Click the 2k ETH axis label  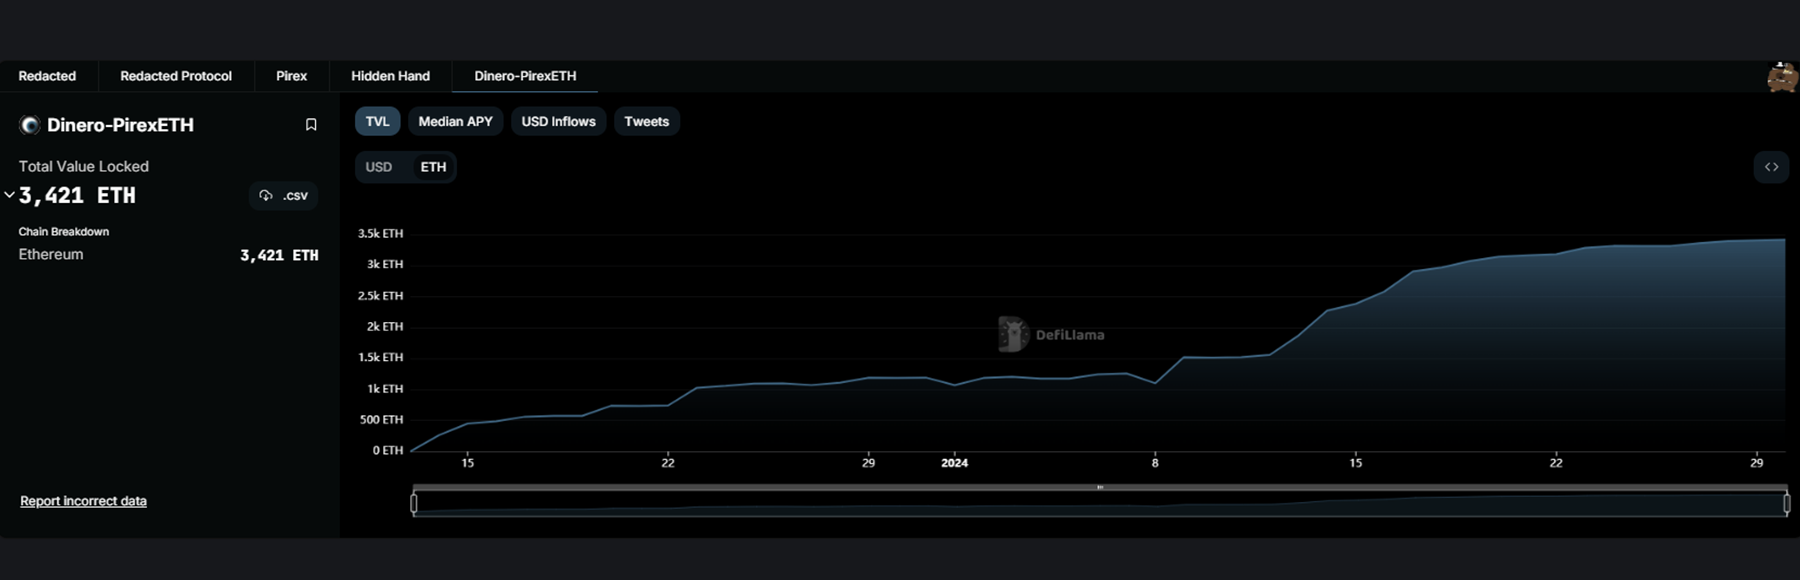(x=385, y=326)
